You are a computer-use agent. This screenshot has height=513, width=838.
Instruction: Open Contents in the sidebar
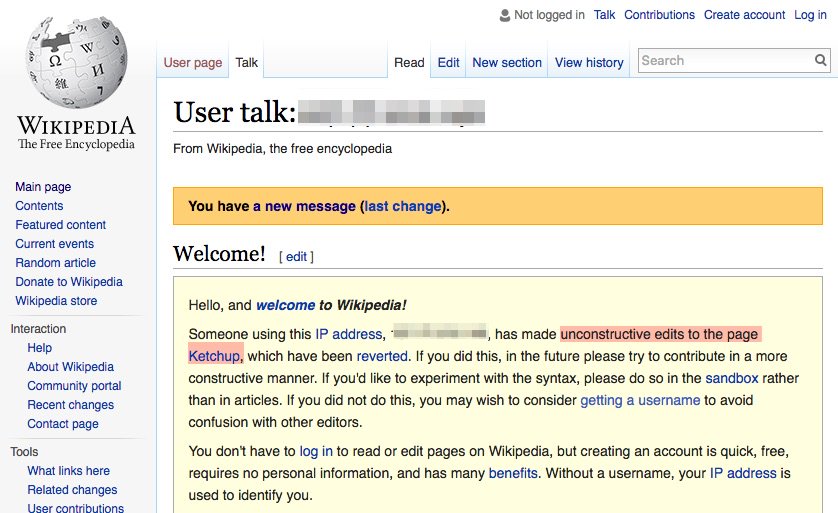[39, 206]
